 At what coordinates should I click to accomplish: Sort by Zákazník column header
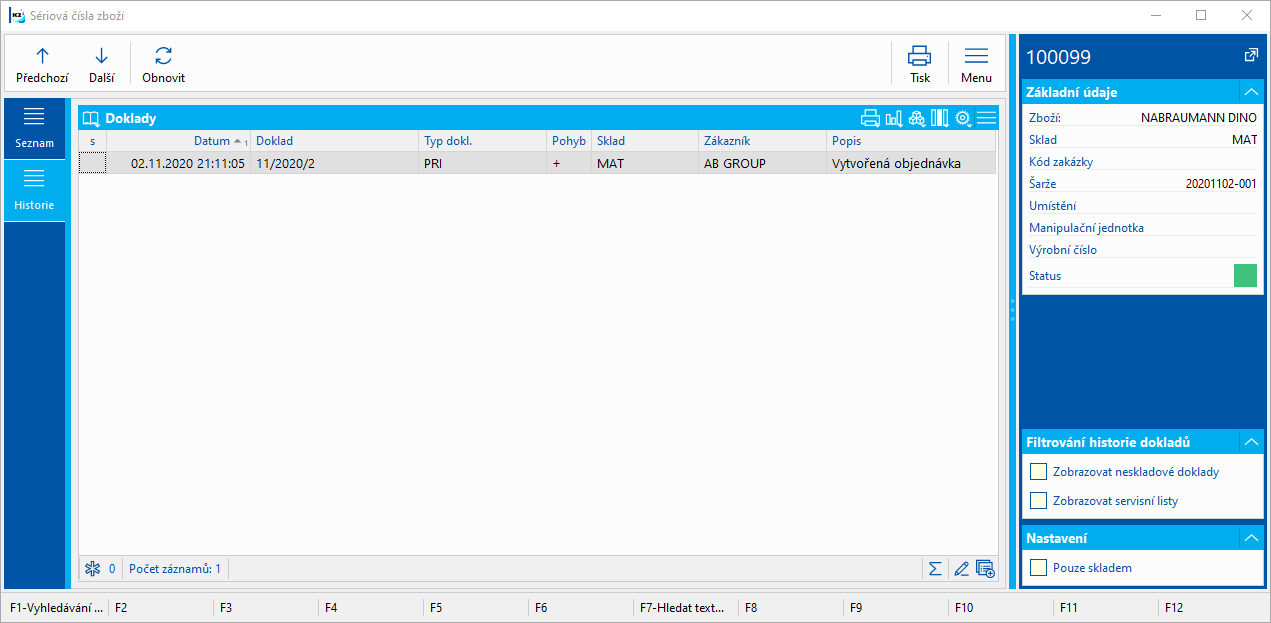(x=762, y=141)
